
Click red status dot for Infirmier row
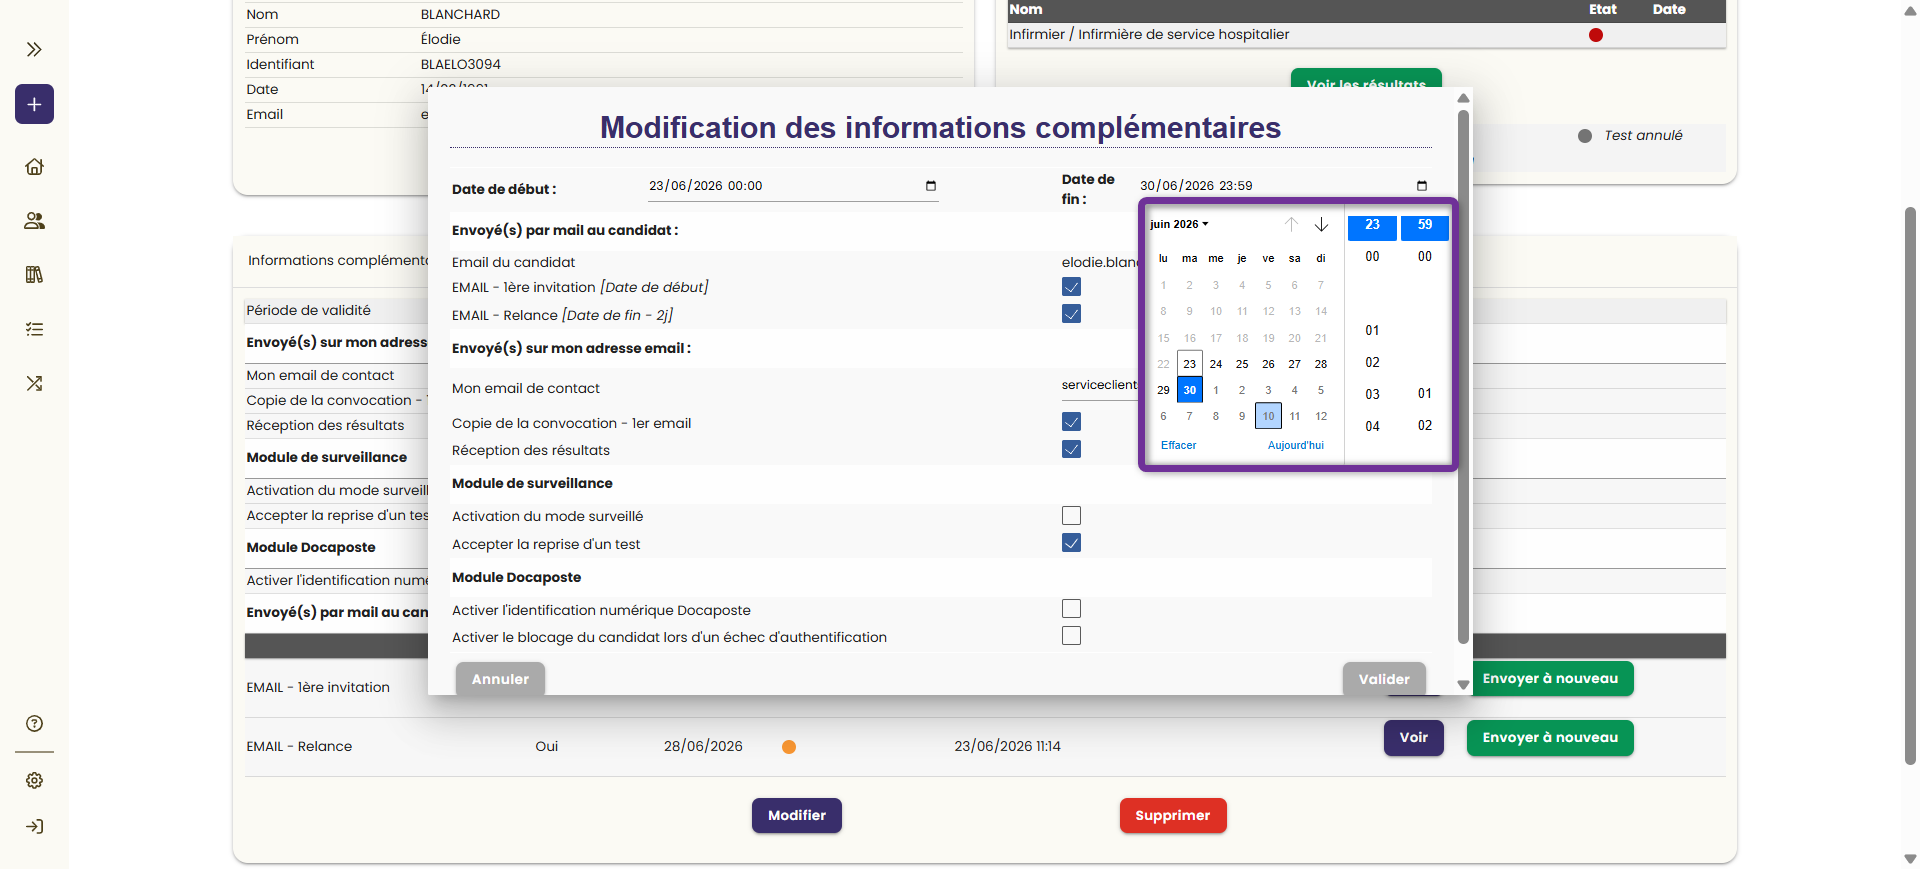tap(1596, 35)
